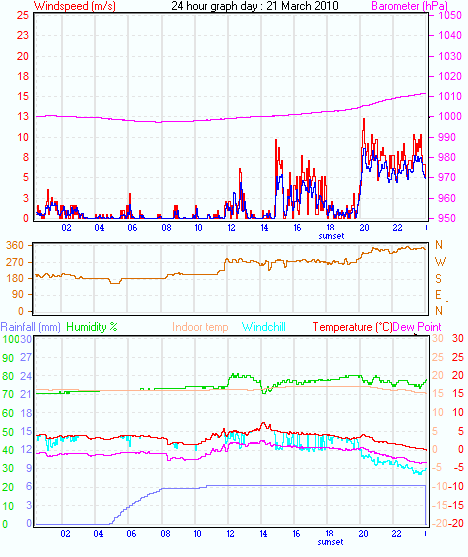This screenshot has height=557, width=468.
Task: Click the sunset marker under wind graph
Action: coord(331,236)
